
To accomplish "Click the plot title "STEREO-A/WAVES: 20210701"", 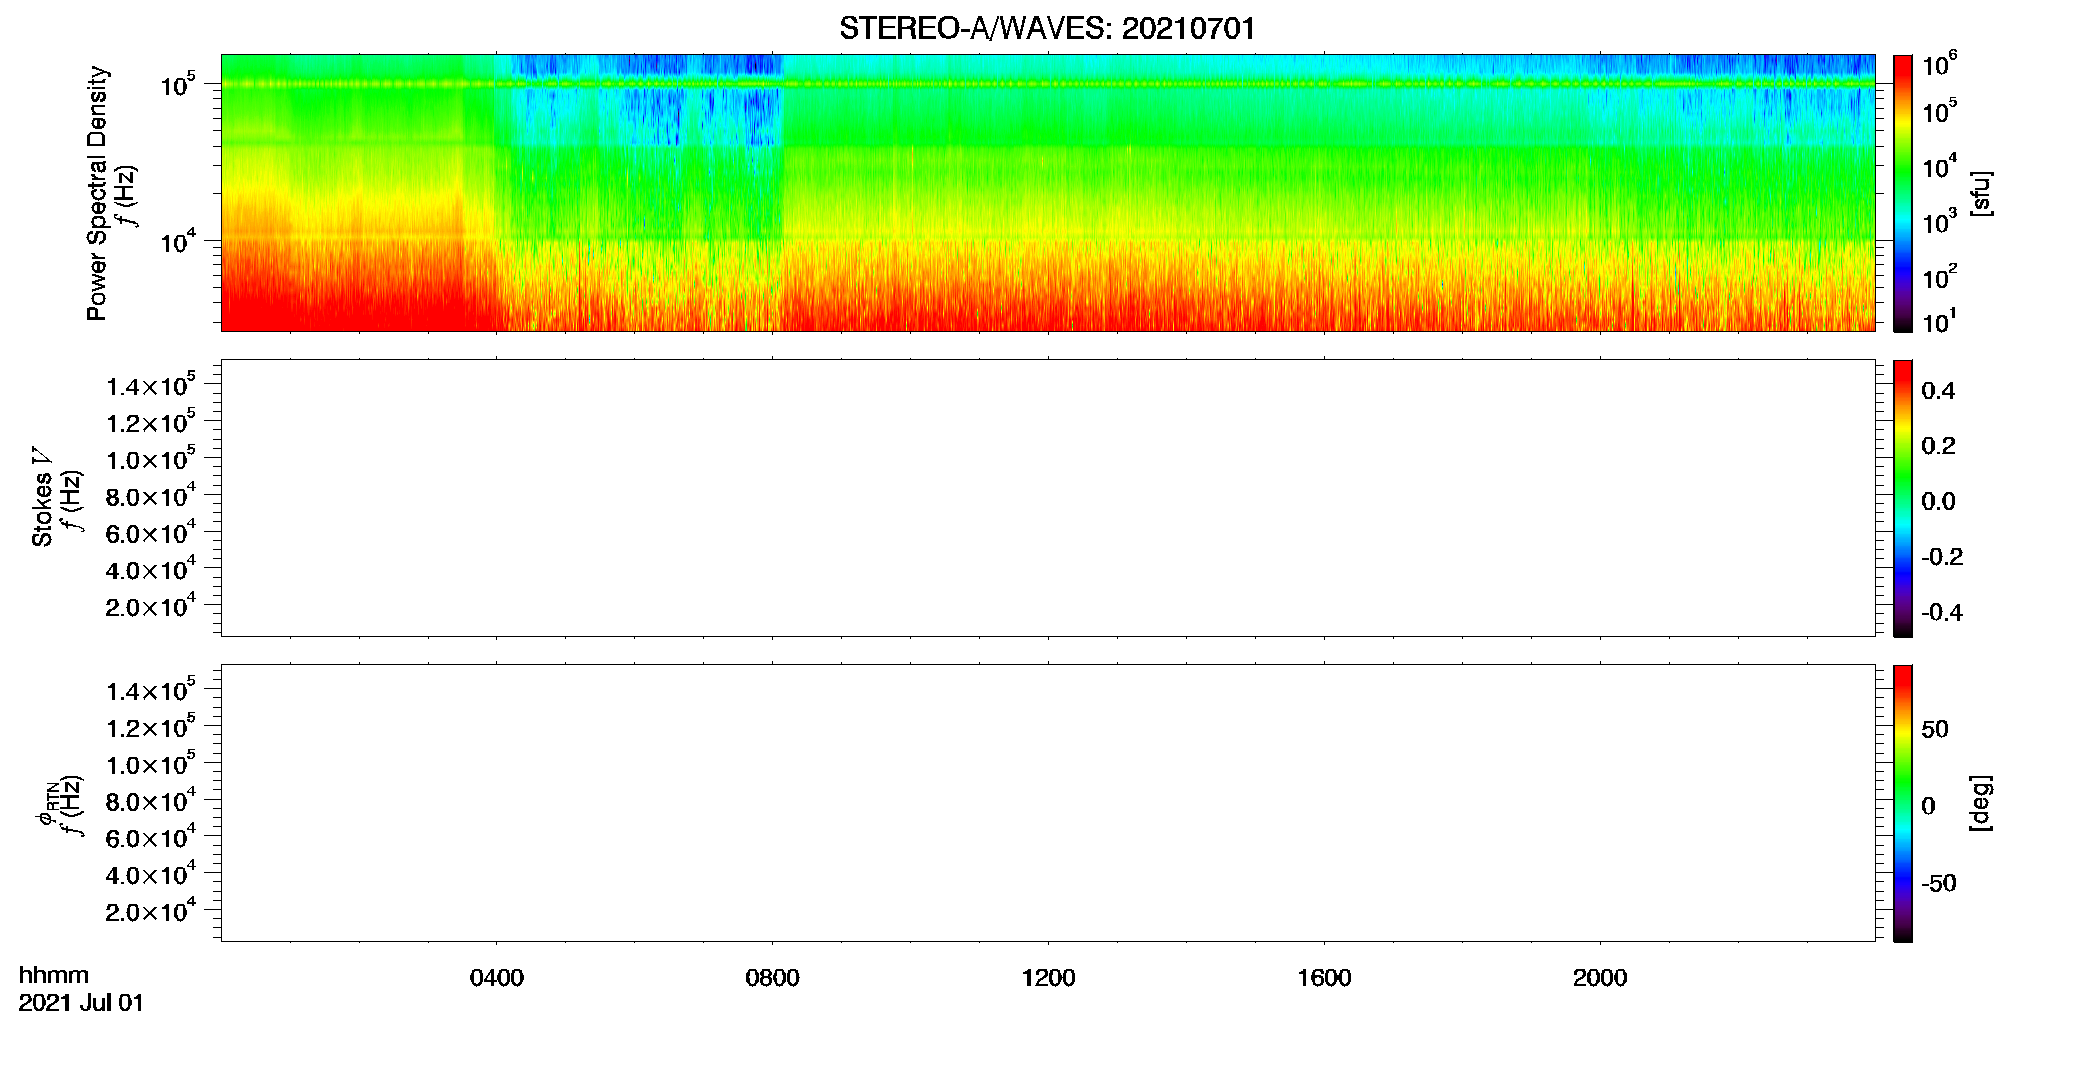I will (x=1047, y=29).
